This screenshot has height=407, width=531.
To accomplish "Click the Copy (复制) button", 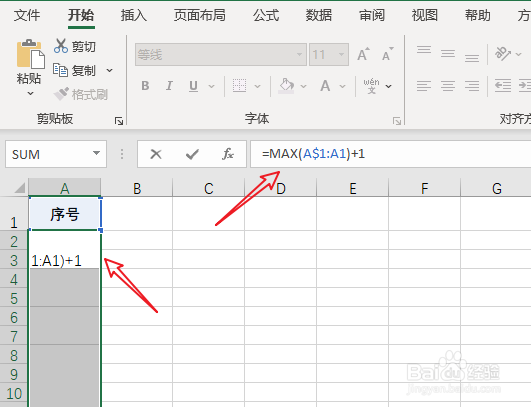I will click(x=74, y=70).
